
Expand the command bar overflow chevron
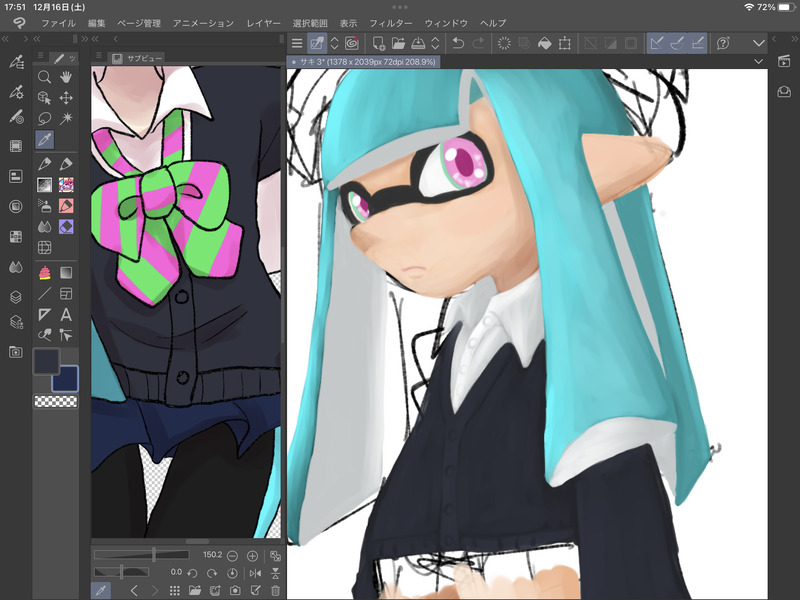tap(759, 43)
